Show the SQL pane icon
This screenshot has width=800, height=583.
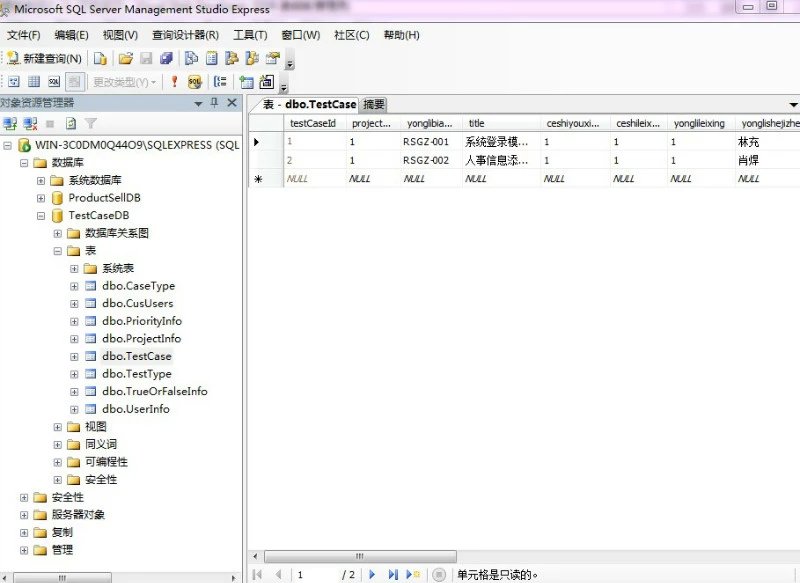tap(54, 82)
